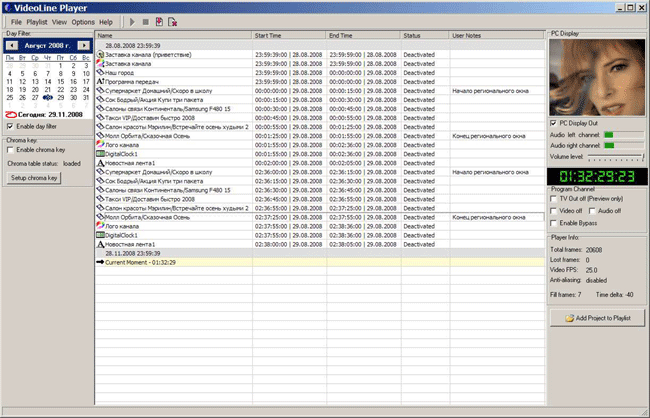Click Setup chroma key button
The width and height of the screenshot is (650, 418).
click(34, 178)
